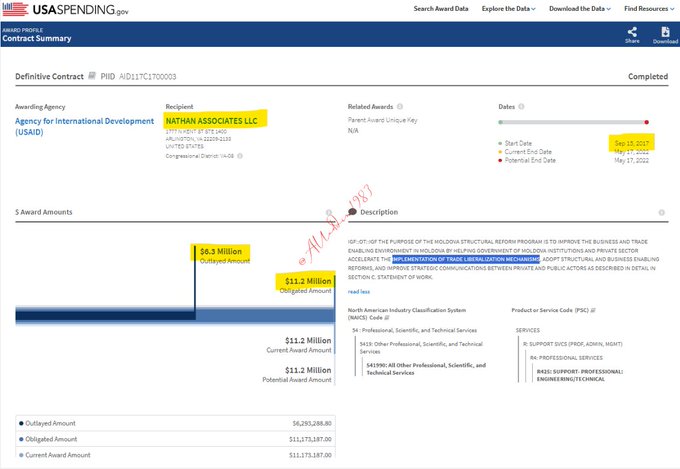
Task: Expand the Download the Data menu
Action: pyautogui.click(x=582, y=9)
